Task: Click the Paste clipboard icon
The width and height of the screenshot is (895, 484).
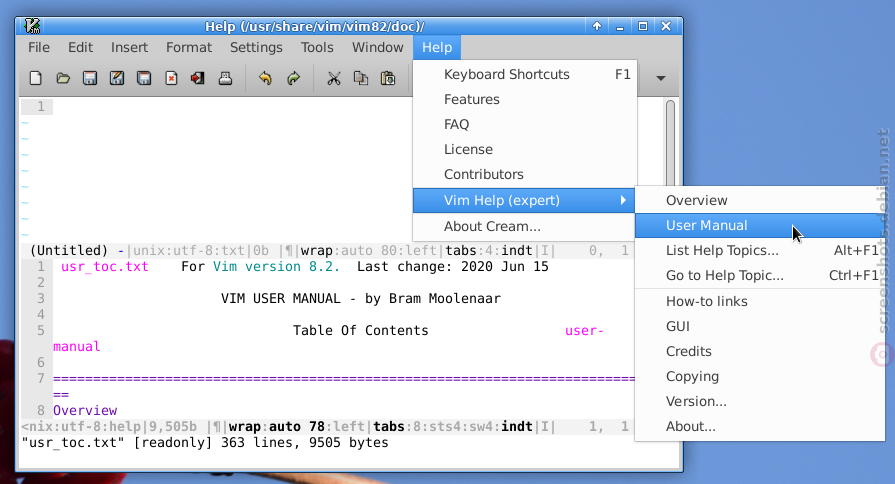Action: tap(388, 78)
